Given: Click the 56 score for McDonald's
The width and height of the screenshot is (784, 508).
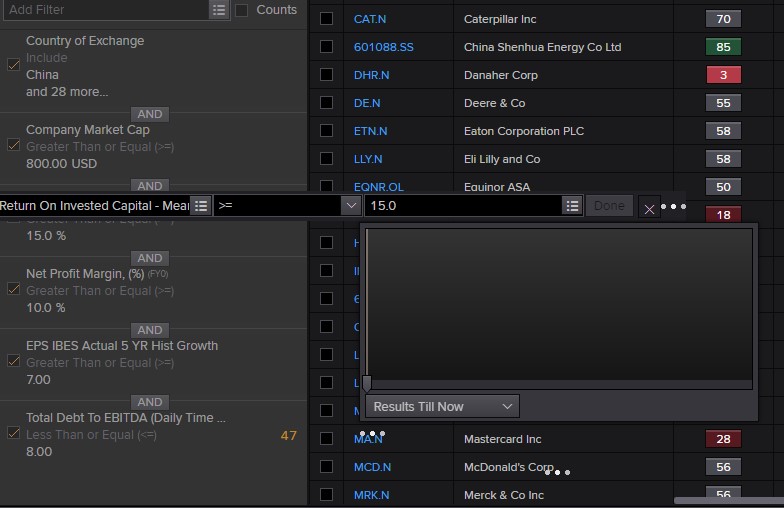Looking at the screenshot, I should pos(723,467).
